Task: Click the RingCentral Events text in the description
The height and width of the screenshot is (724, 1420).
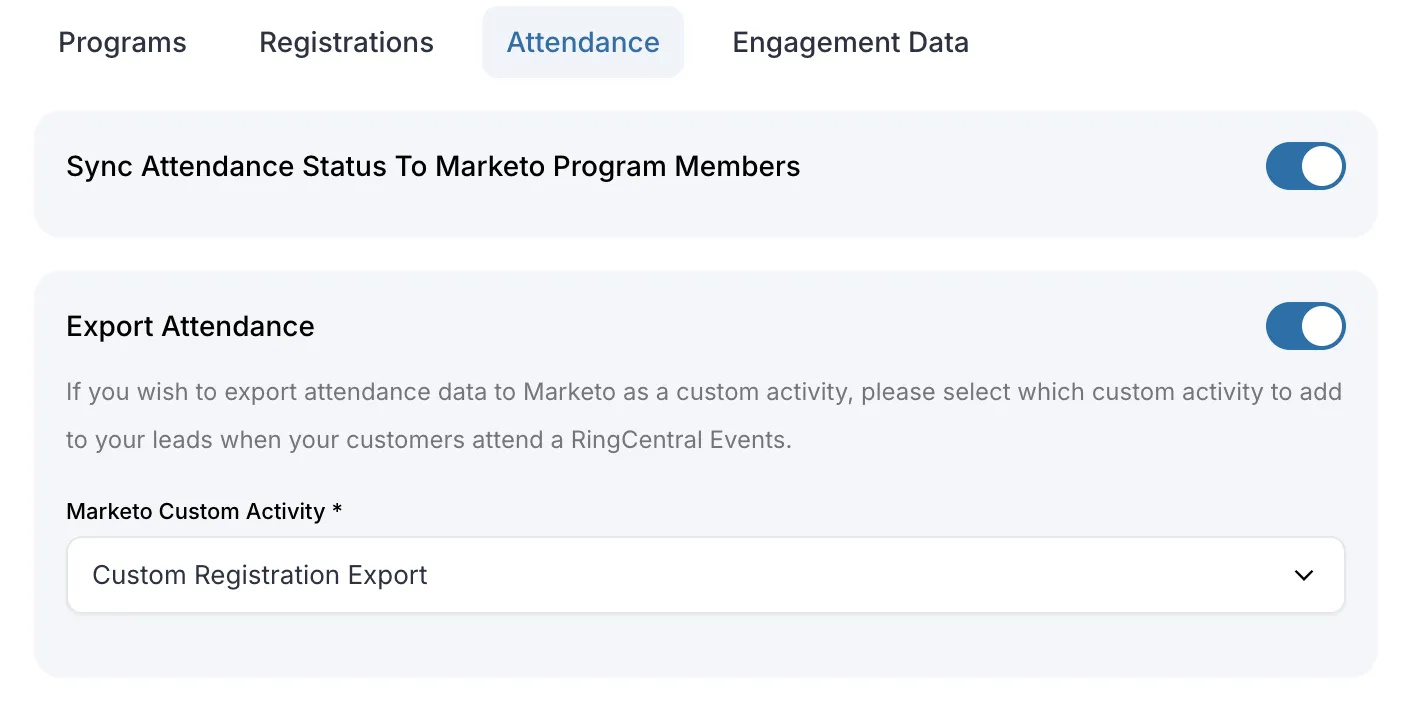Action: [680, 440]
